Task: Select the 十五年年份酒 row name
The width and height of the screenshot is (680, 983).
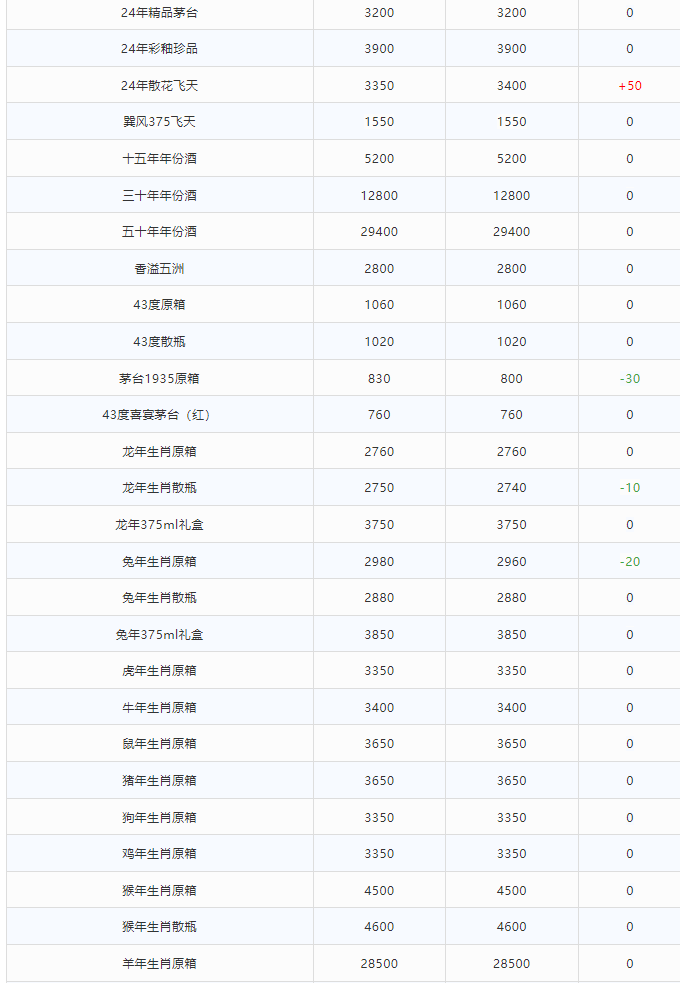Action: pos(159,159)
